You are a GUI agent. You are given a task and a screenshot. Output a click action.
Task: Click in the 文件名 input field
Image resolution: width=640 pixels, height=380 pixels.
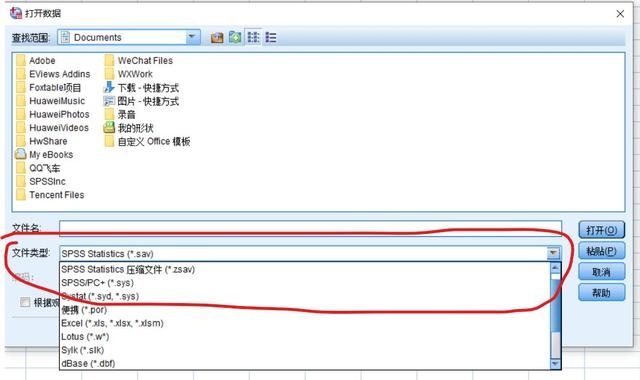(x=310, y=229)
